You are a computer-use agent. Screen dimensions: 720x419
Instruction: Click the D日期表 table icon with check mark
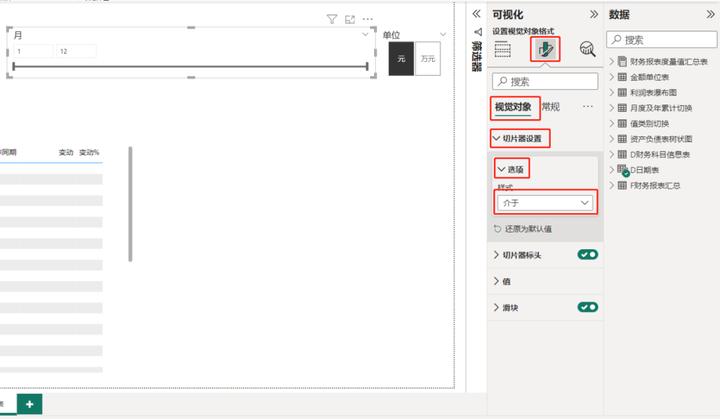(623, 170)
